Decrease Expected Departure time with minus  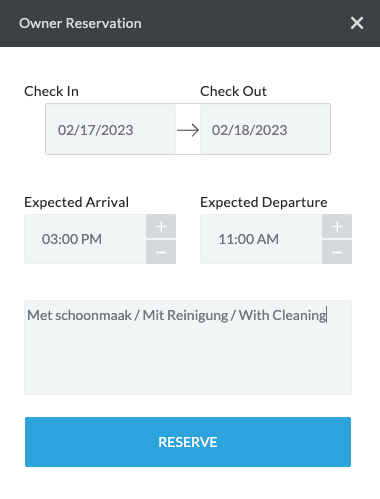pos(337,252)
